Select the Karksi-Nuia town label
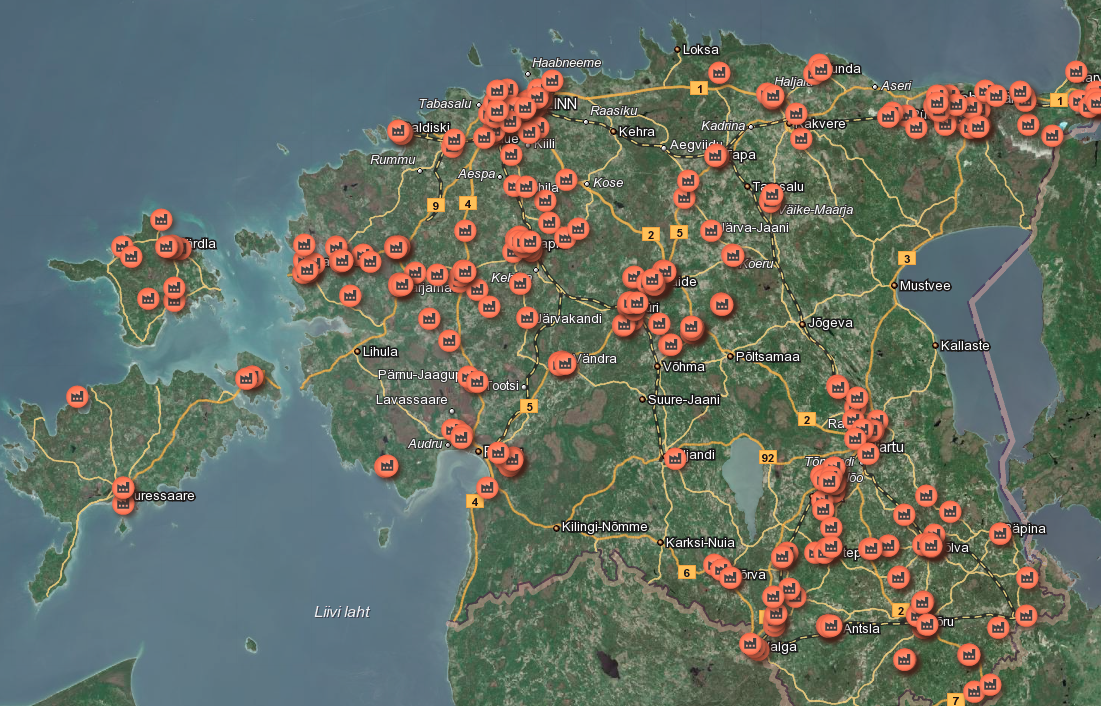This screenshot has height=706, width=1101. click(x=700, y=542)
